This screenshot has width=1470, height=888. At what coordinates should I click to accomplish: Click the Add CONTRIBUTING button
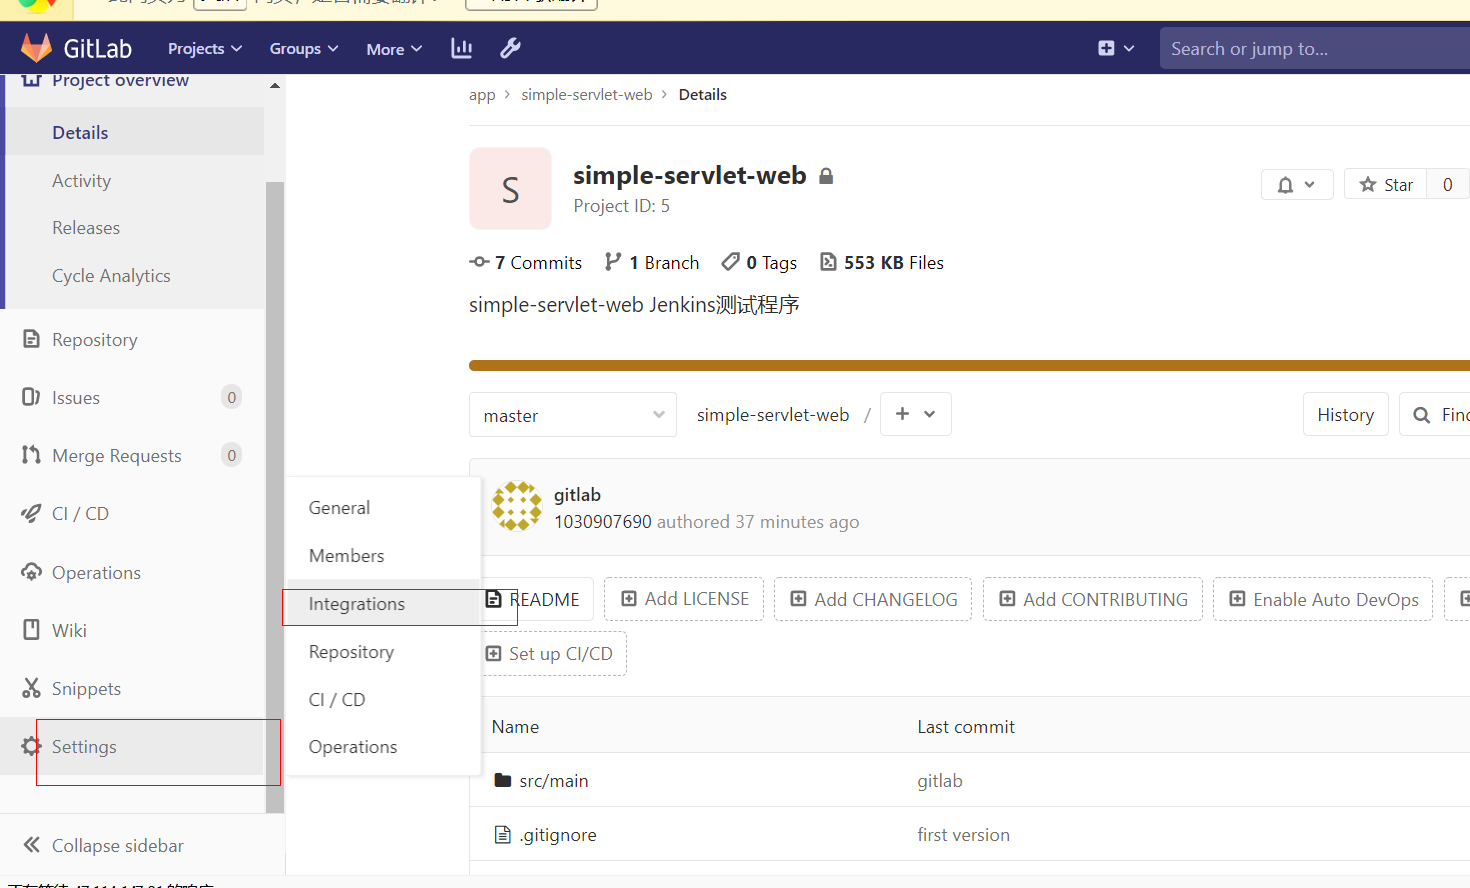[x=1093, y=599]
